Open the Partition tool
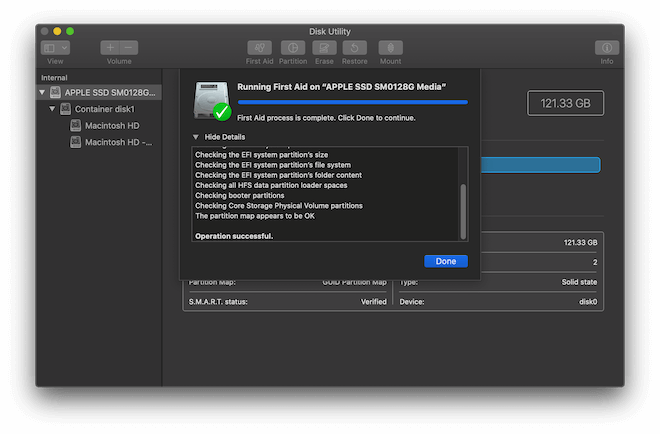The image size is (660, 434). tap(293, 48)
